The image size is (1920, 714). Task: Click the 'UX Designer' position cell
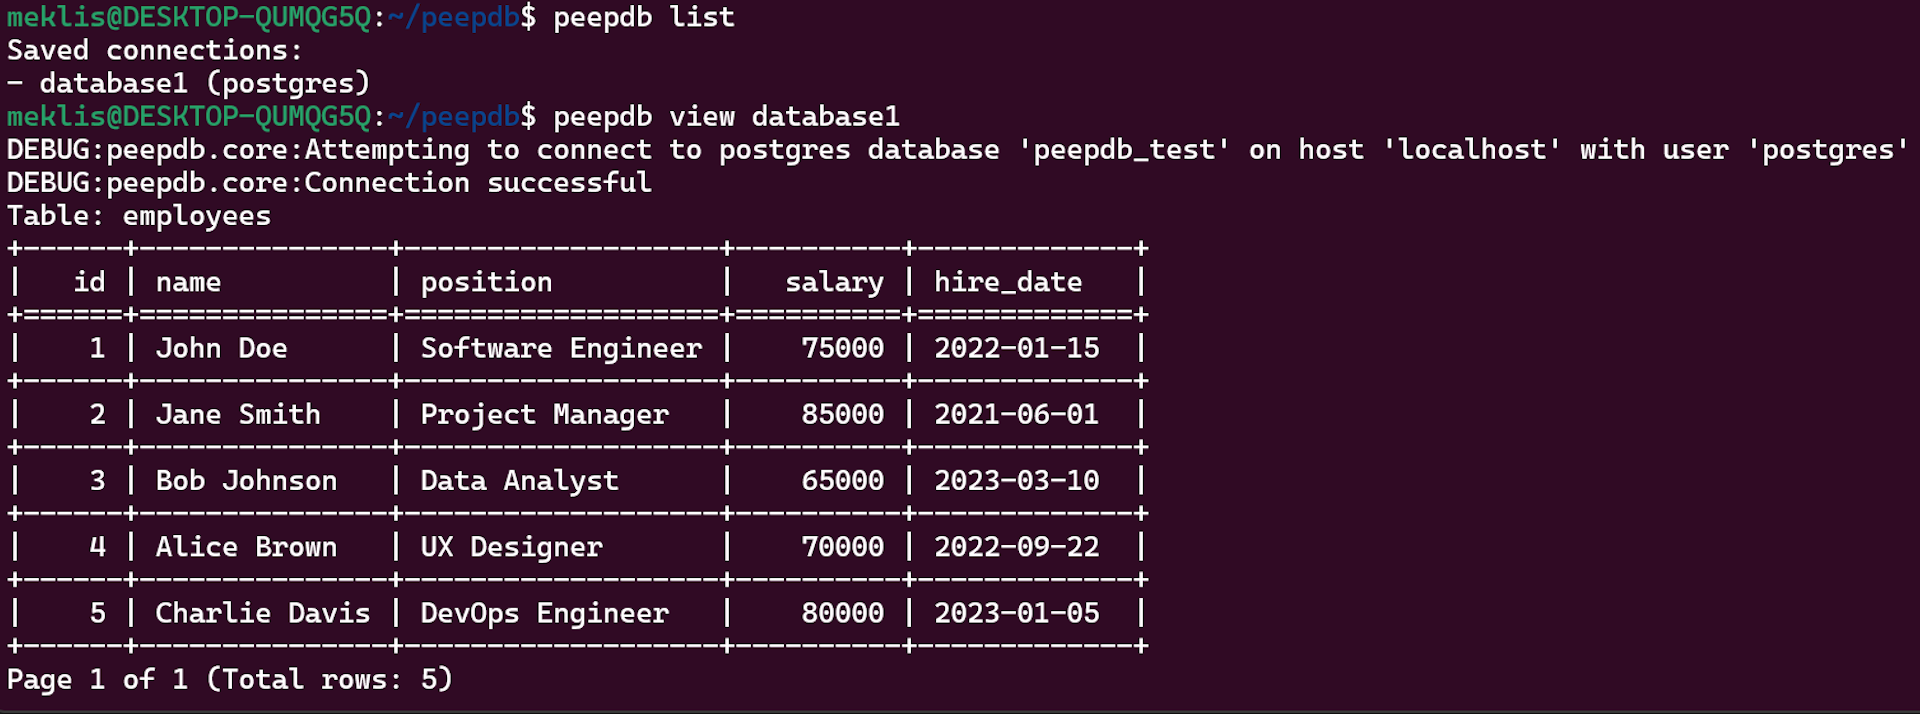511,546
